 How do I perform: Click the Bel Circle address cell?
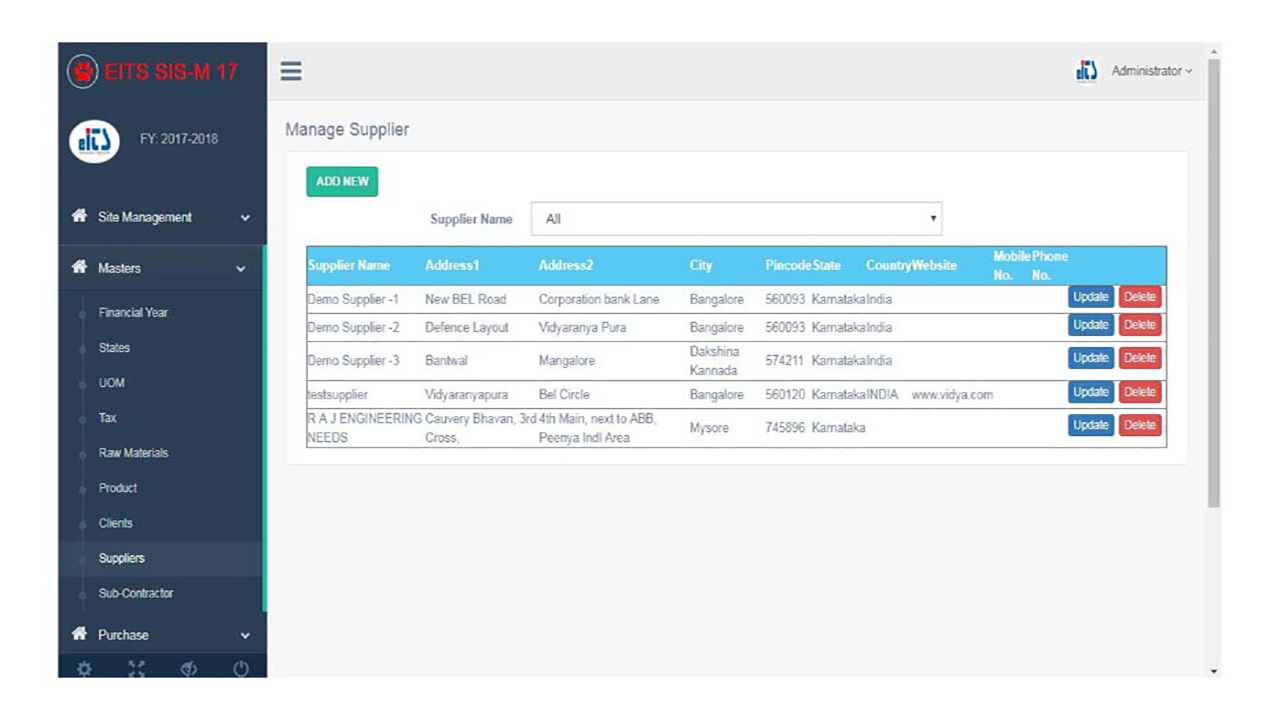point(564,394)
